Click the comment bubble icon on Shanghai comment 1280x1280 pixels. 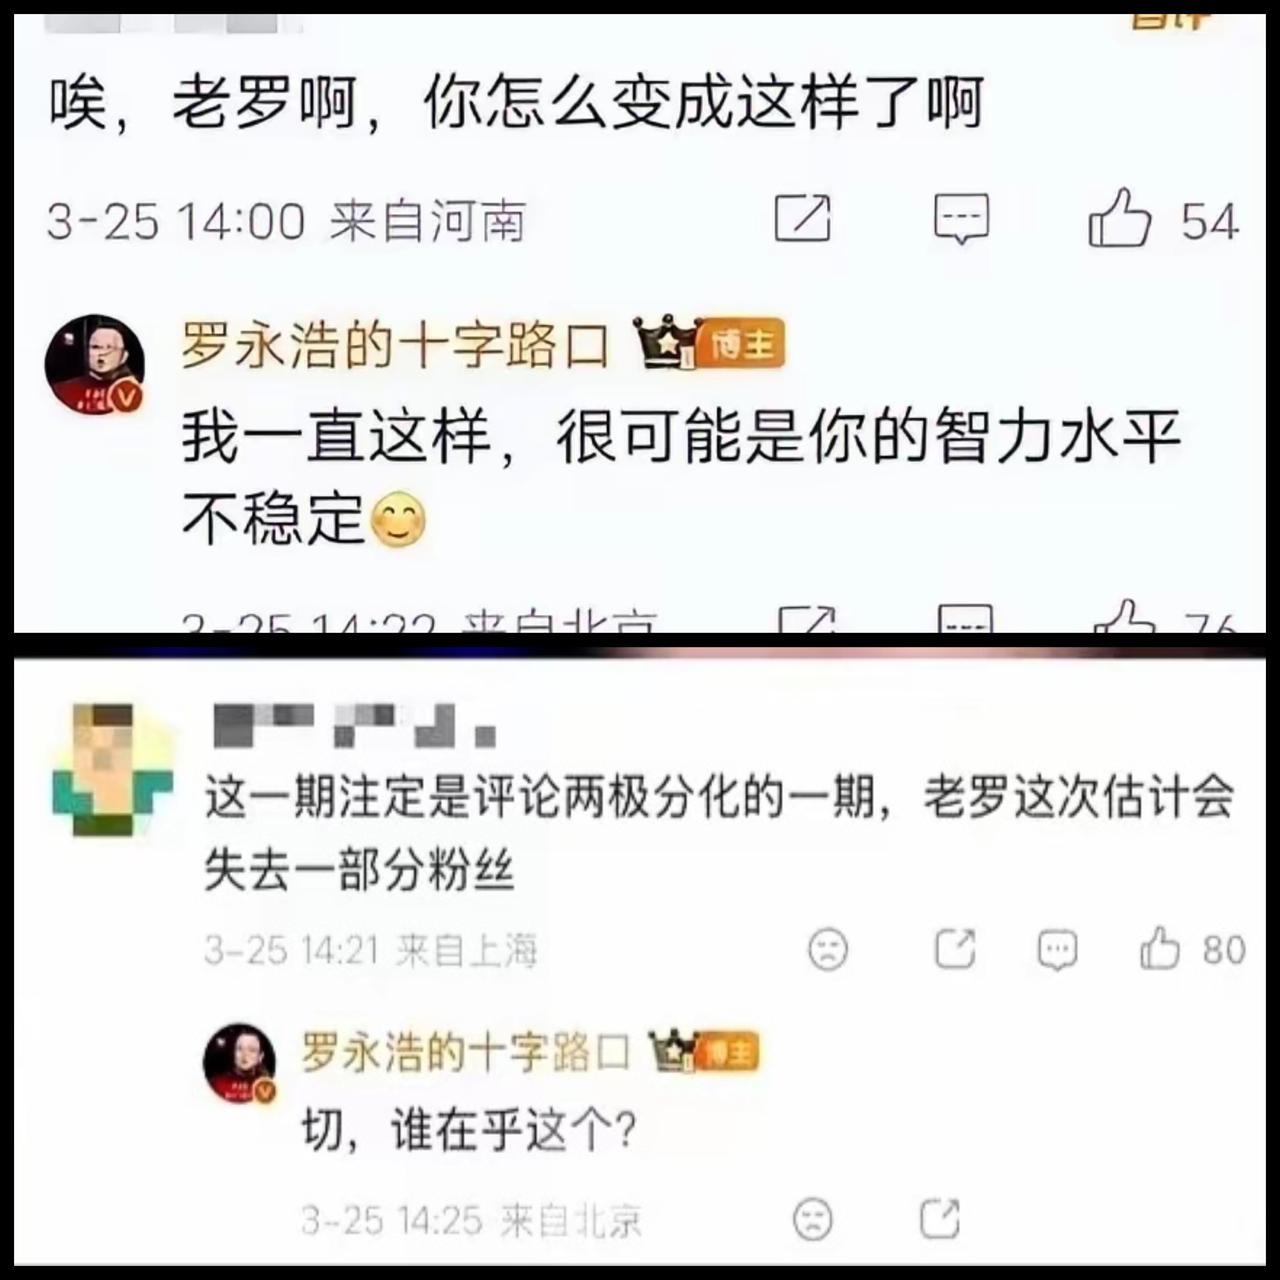(1057, 949)
